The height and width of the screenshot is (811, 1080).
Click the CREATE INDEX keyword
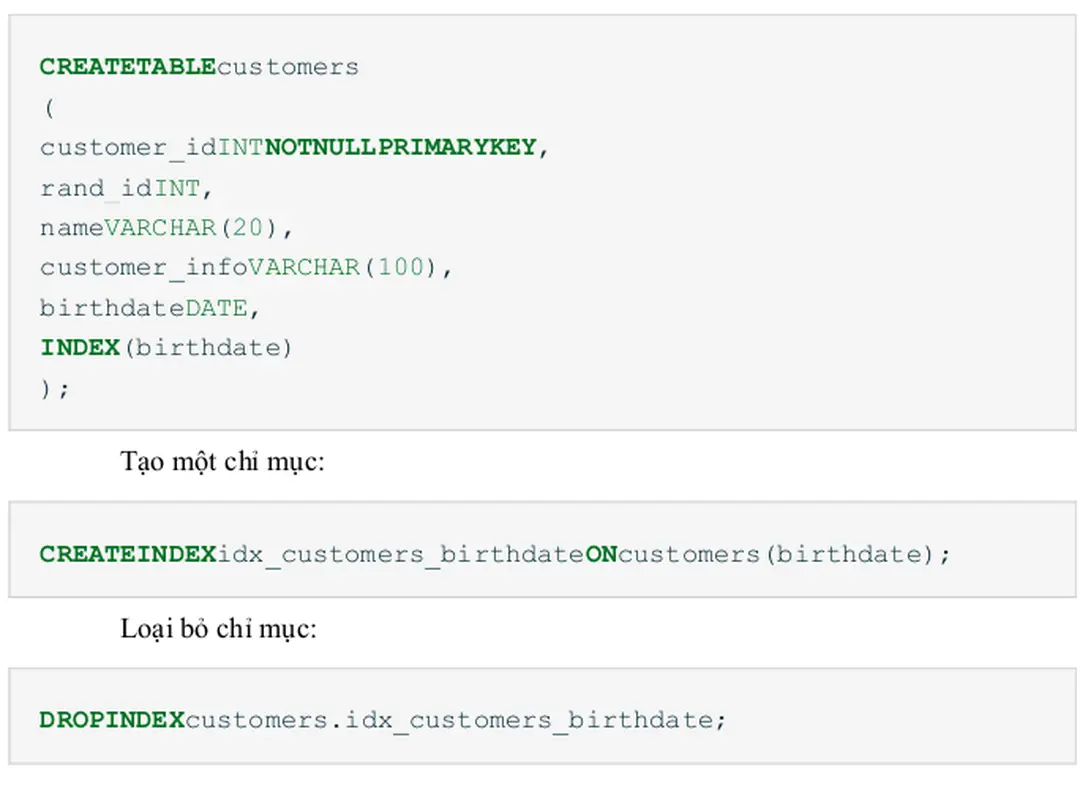click(127, 554)
